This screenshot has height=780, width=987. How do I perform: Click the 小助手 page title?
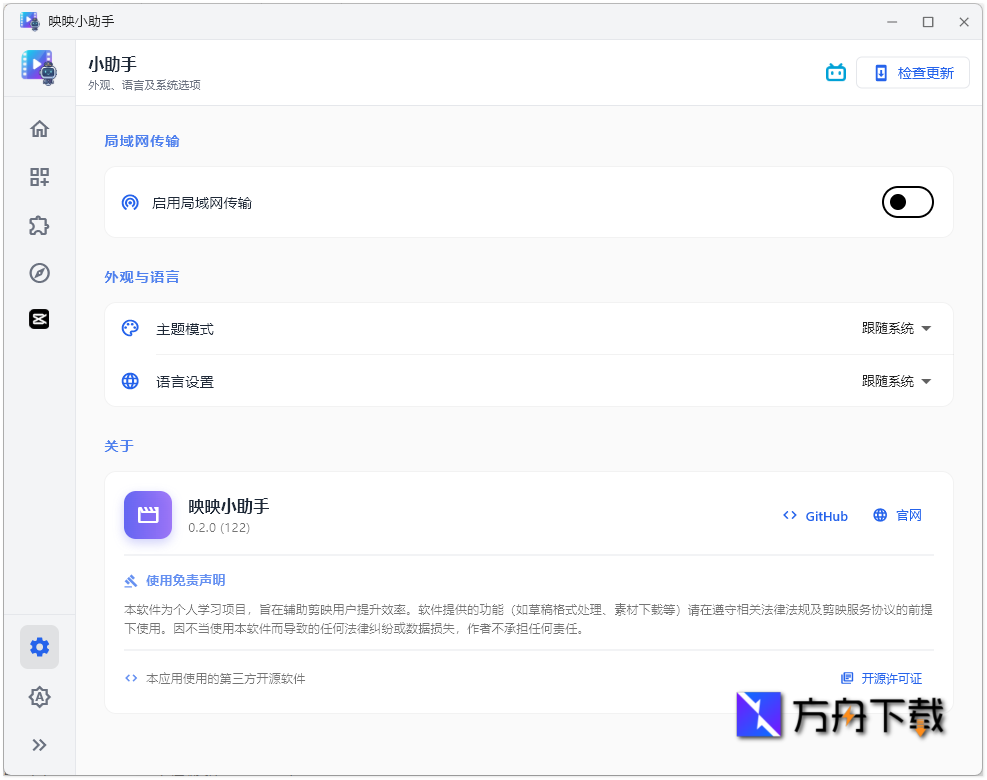[x=113, y=64]
